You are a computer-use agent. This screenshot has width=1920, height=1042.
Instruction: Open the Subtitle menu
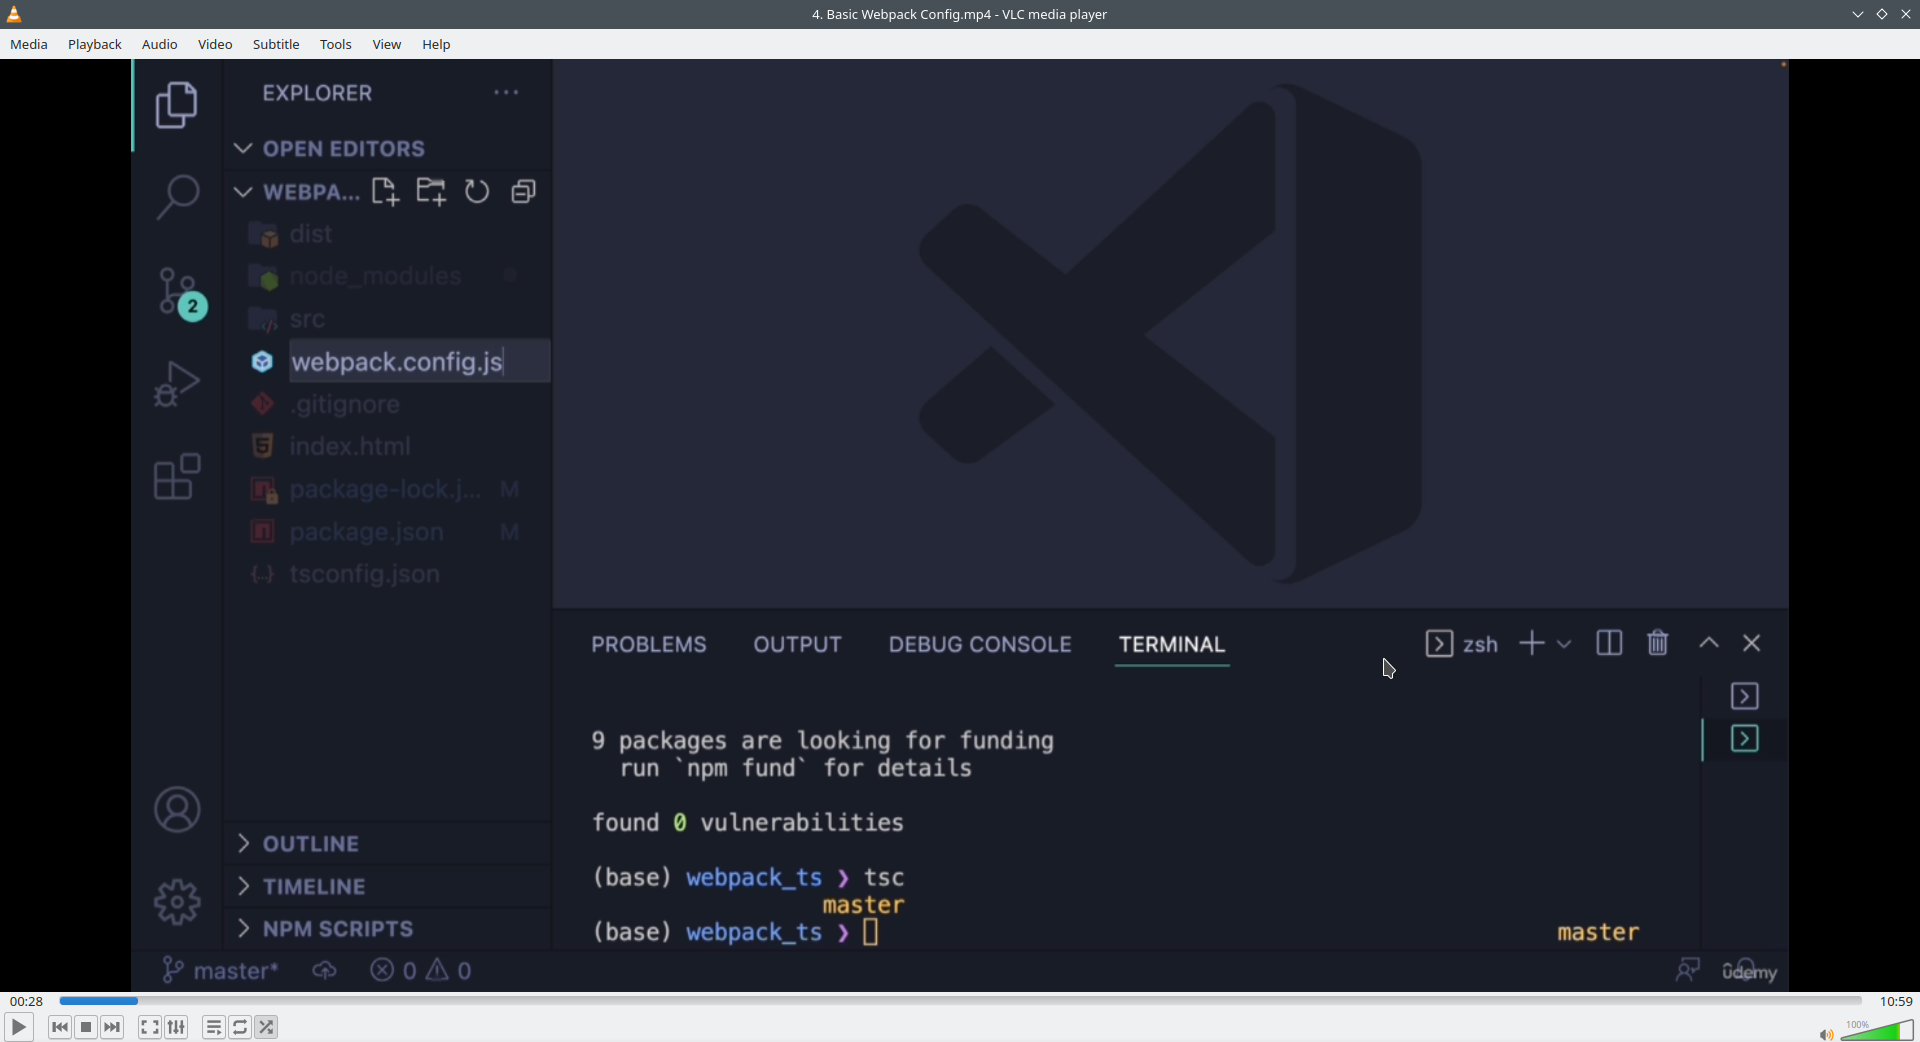pos(276,44)
